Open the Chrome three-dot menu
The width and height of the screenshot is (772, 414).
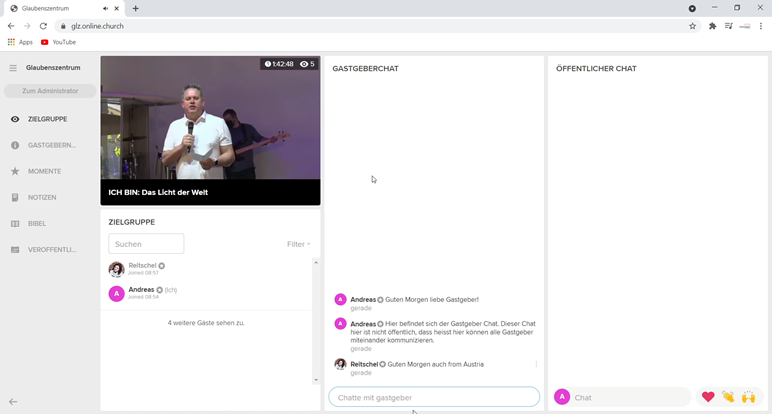coord(761,26)
